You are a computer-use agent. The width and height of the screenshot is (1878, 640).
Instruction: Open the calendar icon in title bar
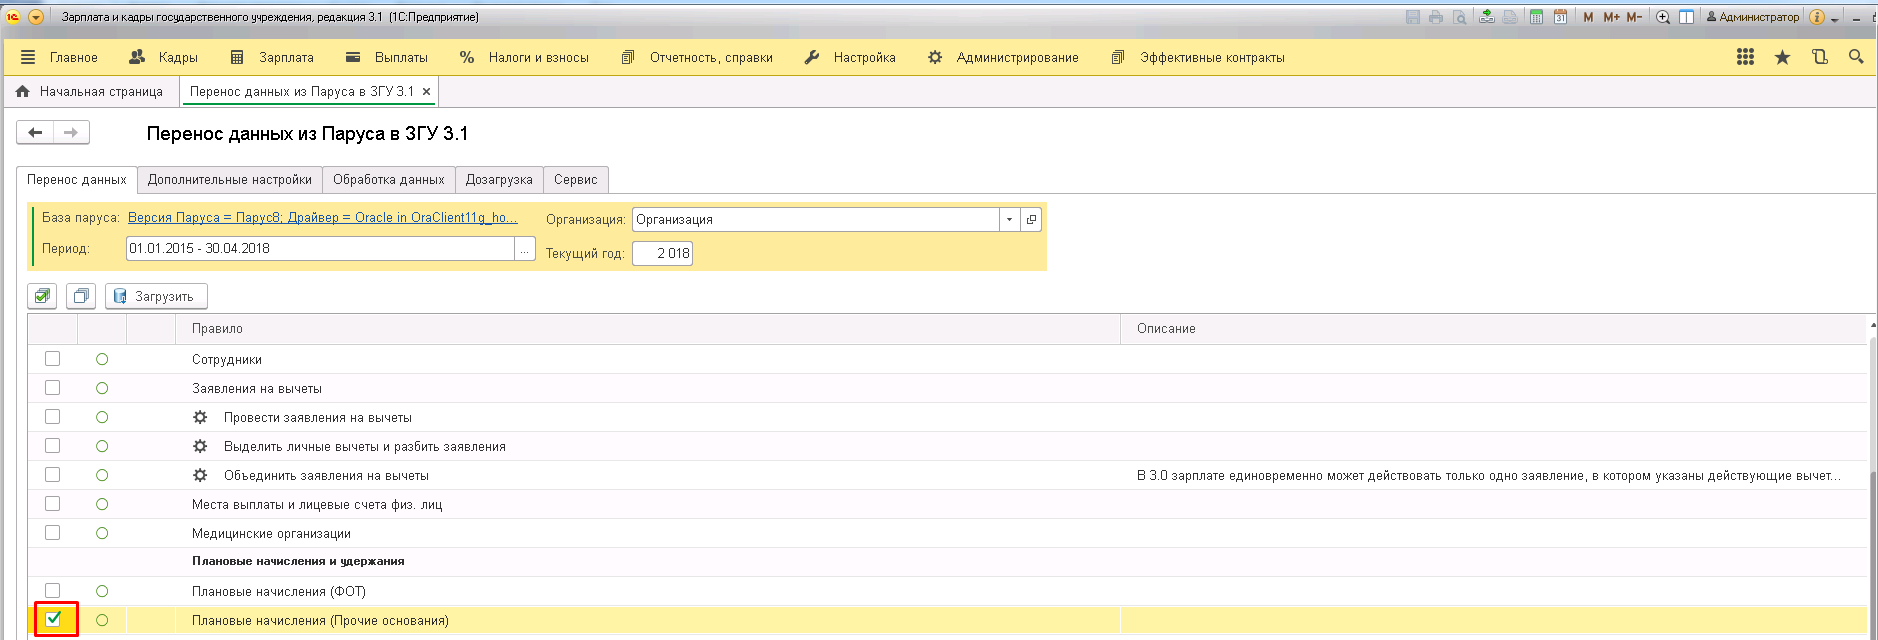[x=1560, y=17]
